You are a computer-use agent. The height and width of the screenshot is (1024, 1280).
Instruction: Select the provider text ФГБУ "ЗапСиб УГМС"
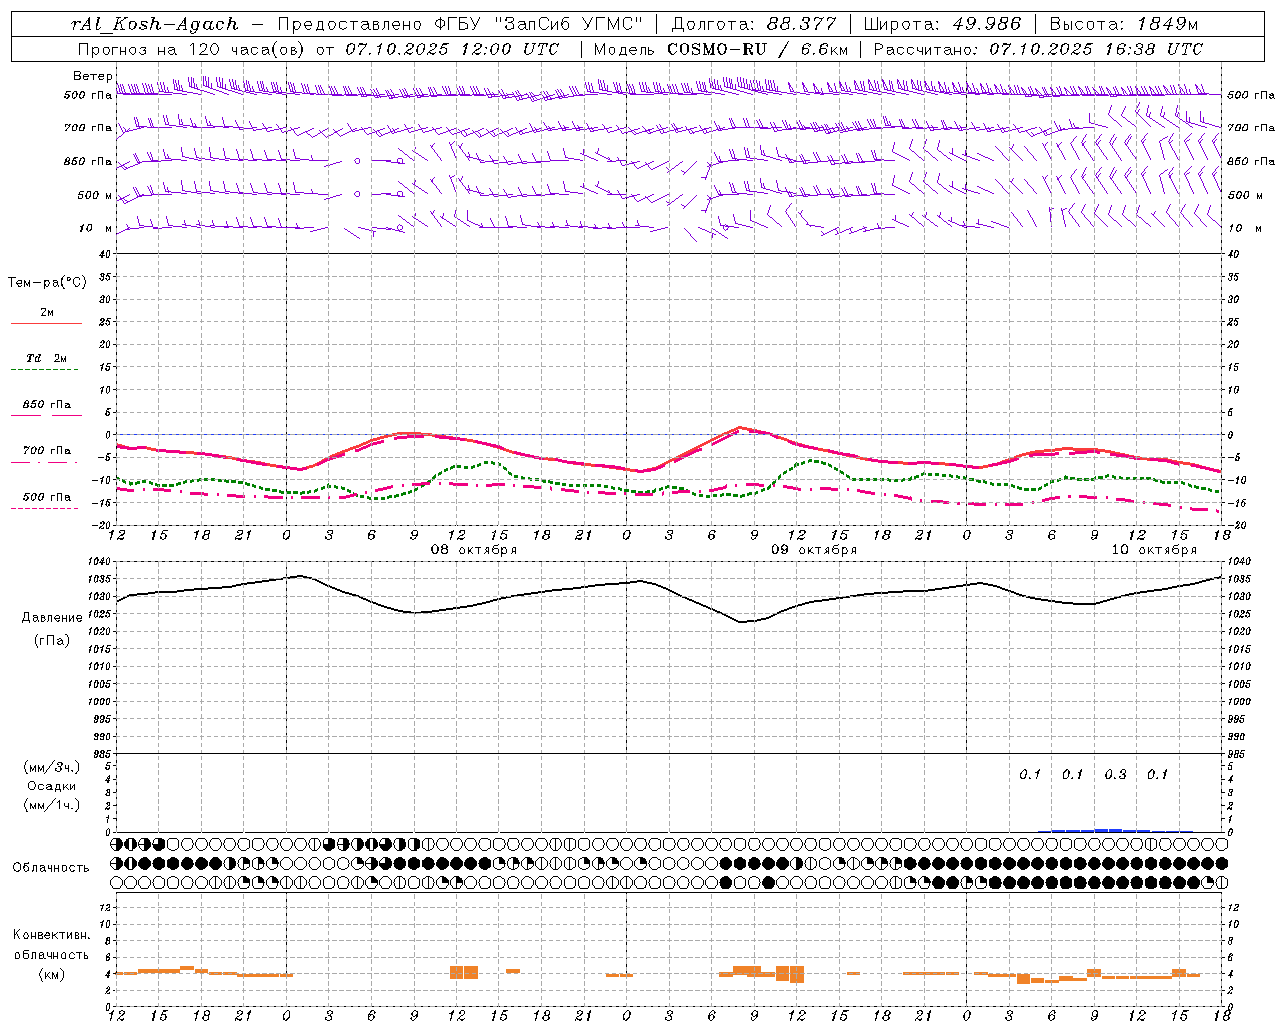coord(539,24)
